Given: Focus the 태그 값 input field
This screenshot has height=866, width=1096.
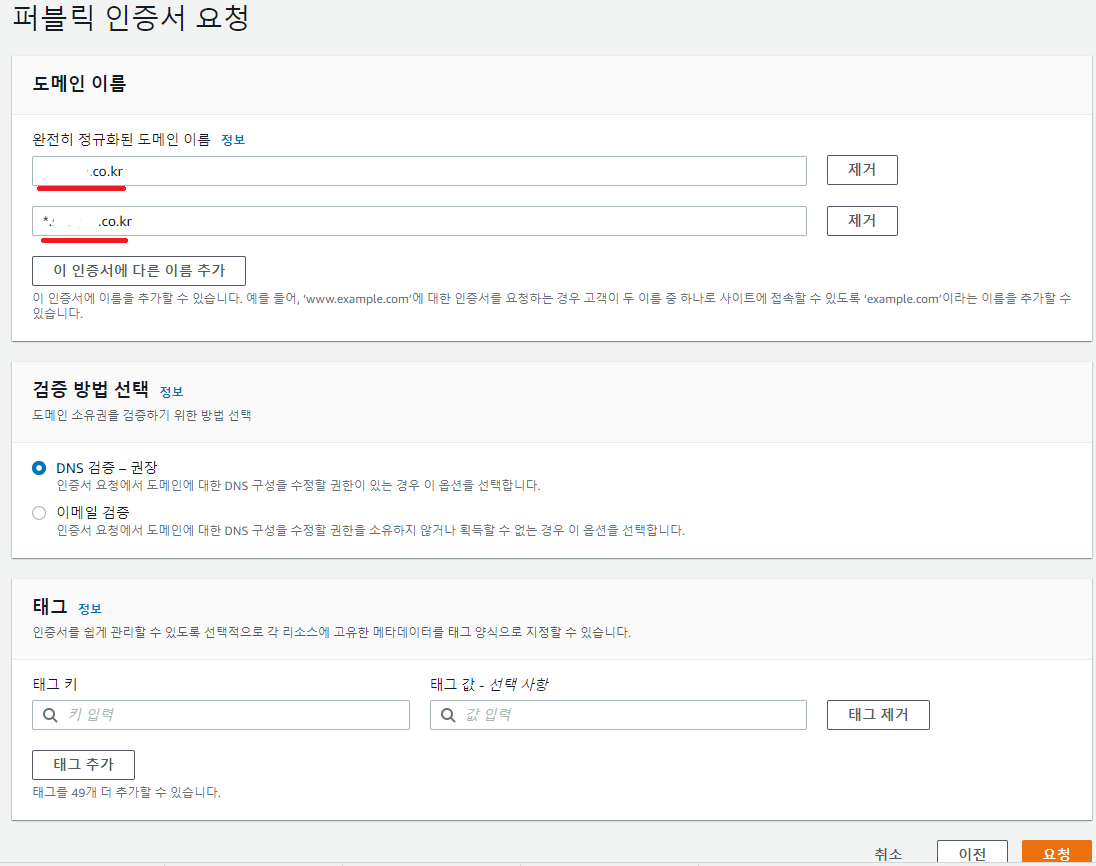Looking at the screenshot, I should pos(619,715).
